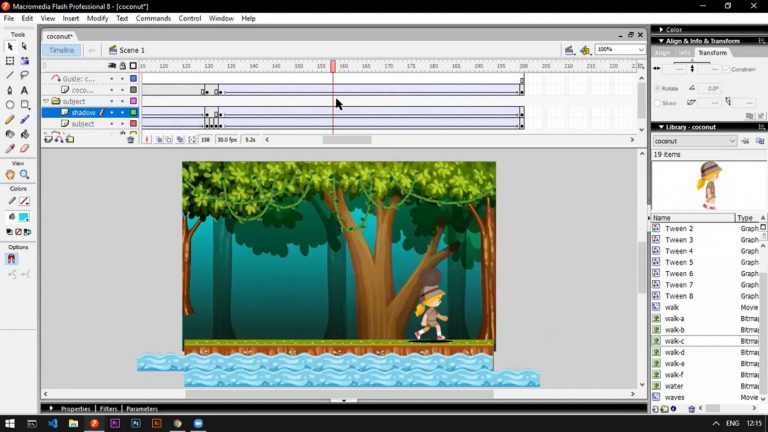
Task: Select walk-c bitmap in the Library list
Action: point(675,341)
